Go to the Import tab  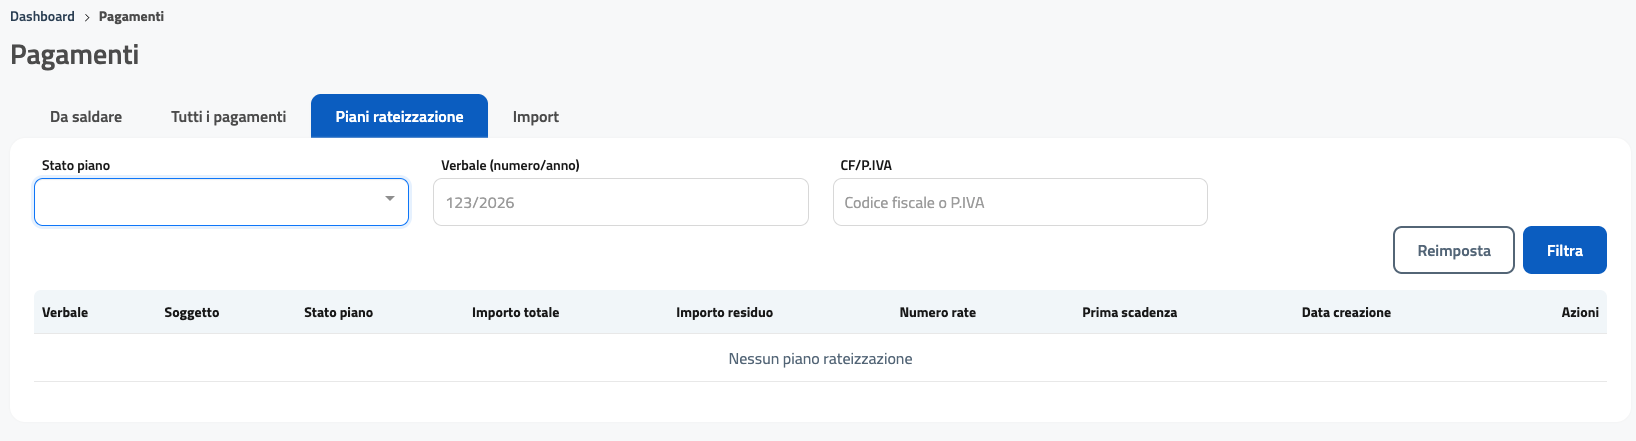pyautogui.click(x=535, y=117)
